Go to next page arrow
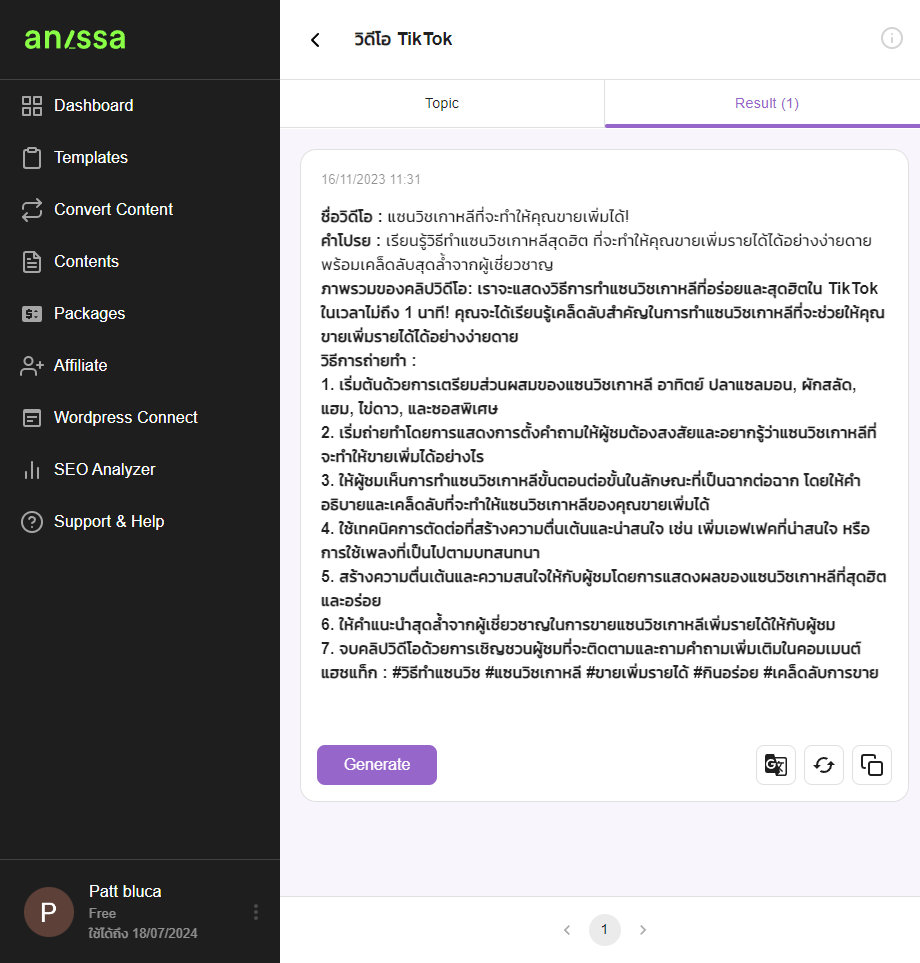 coord(642,930)
